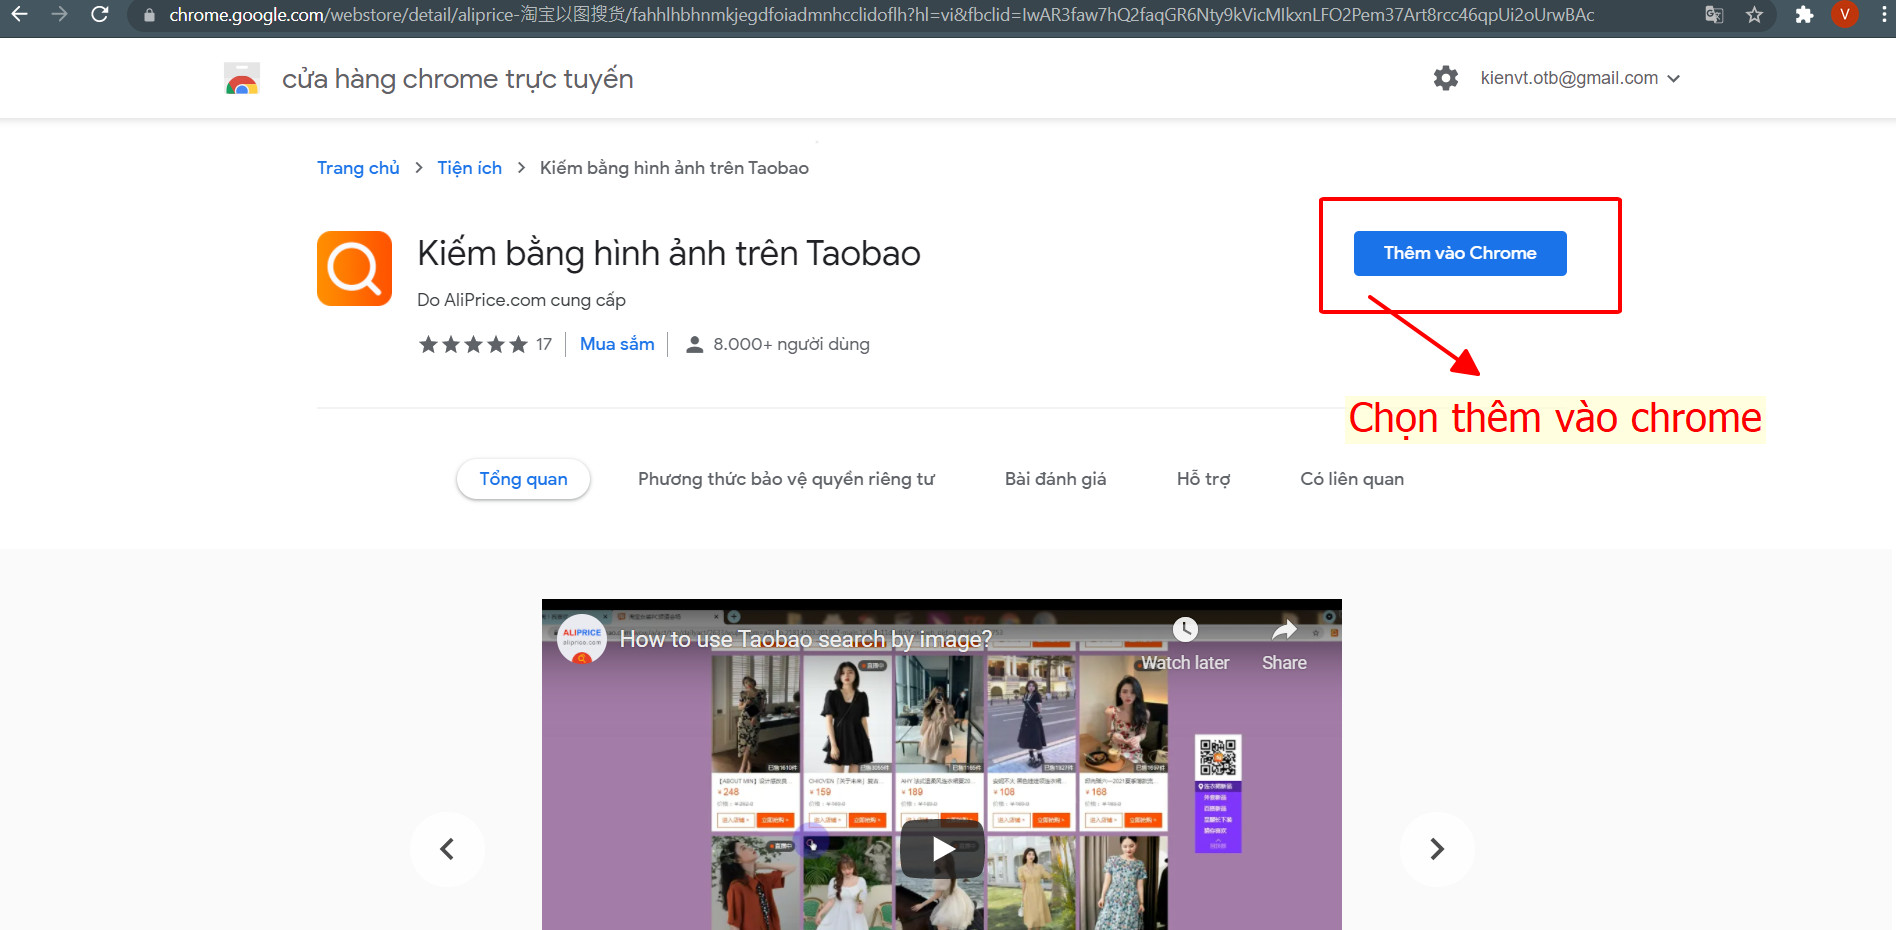
Task: Open the settings gear in the store header
Action: 1445,78
